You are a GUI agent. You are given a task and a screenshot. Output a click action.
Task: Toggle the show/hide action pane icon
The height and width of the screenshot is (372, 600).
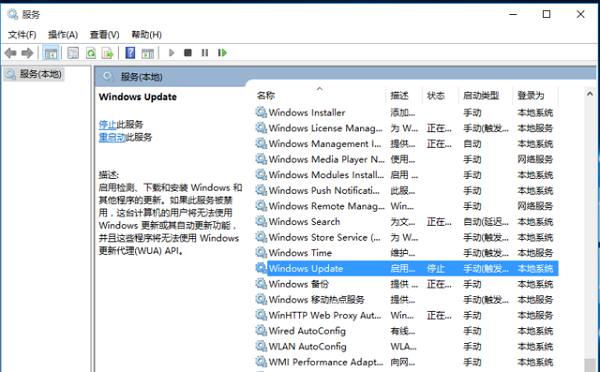tap(148, 53)
